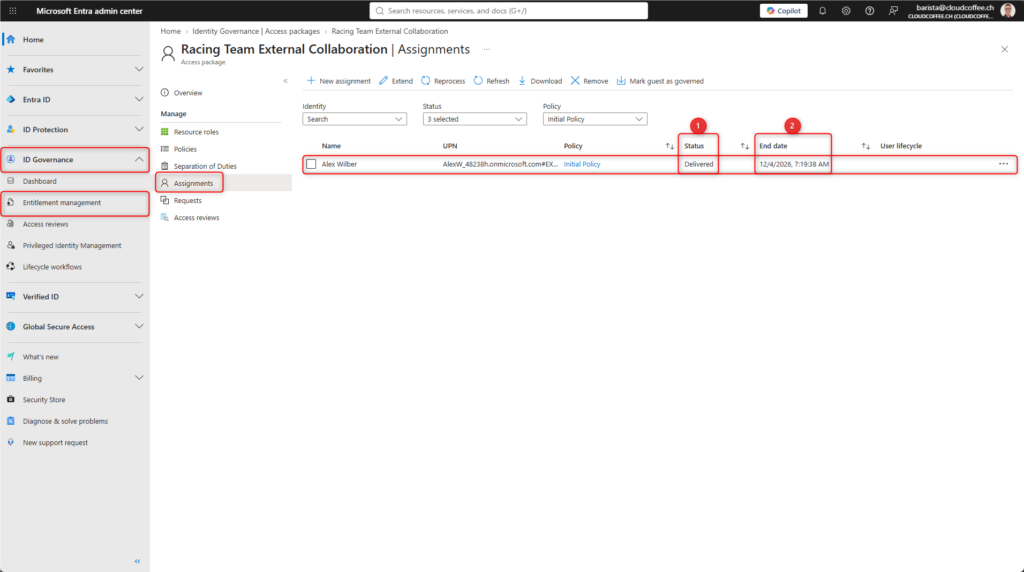1024x572 pixels.
Task: Sort by the End date column
Action: click(x=865, y=146)
